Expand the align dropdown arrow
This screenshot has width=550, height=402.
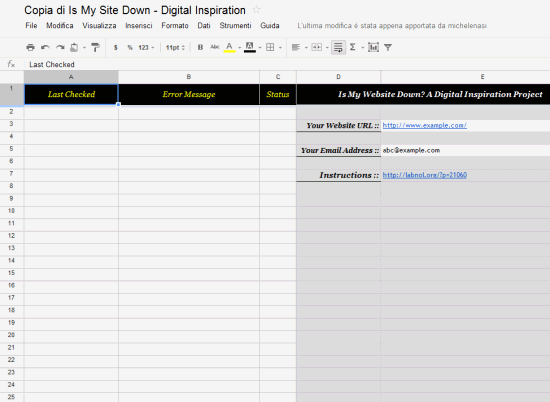click(x=306, y=48)
